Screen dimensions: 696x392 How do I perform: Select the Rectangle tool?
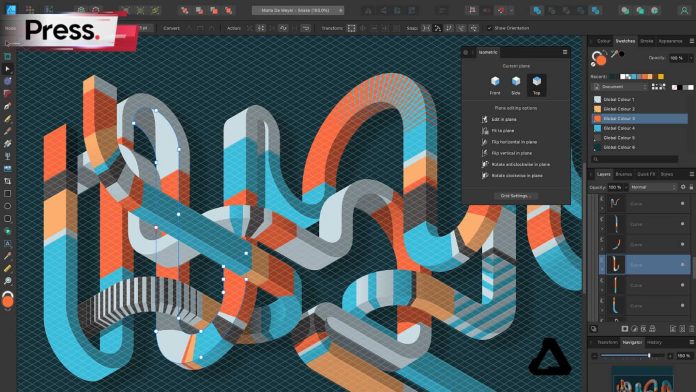8,194
